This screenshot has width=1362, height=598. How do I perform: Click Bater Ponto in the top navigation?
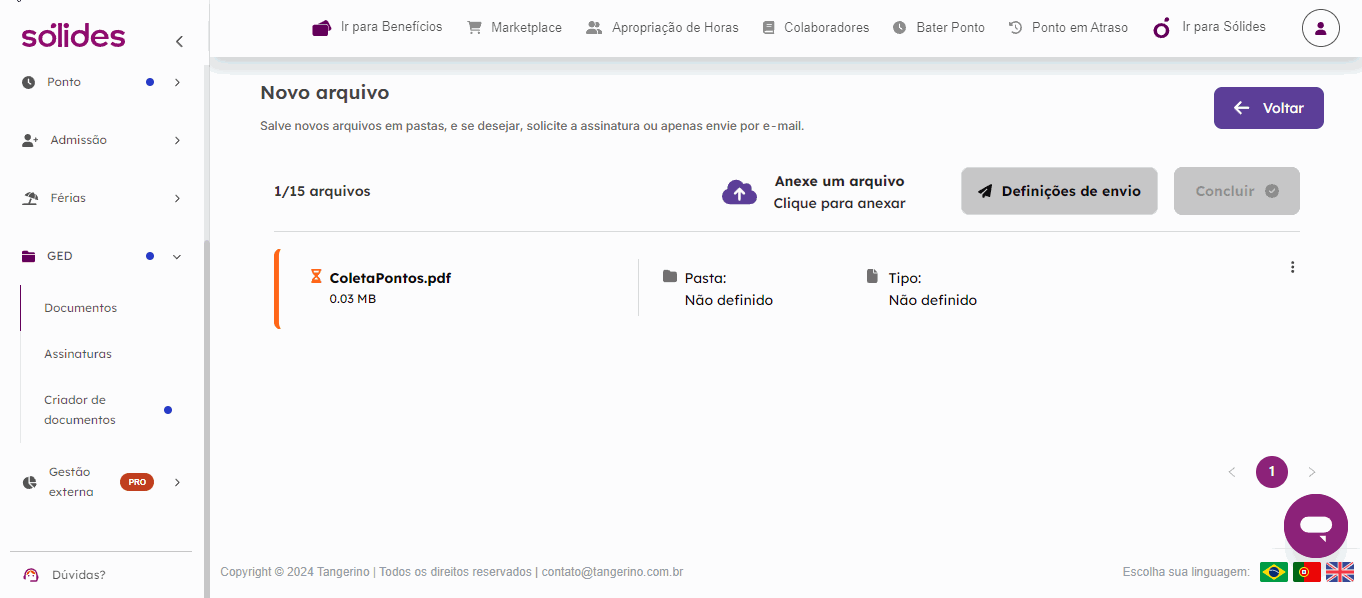point(938,28)
